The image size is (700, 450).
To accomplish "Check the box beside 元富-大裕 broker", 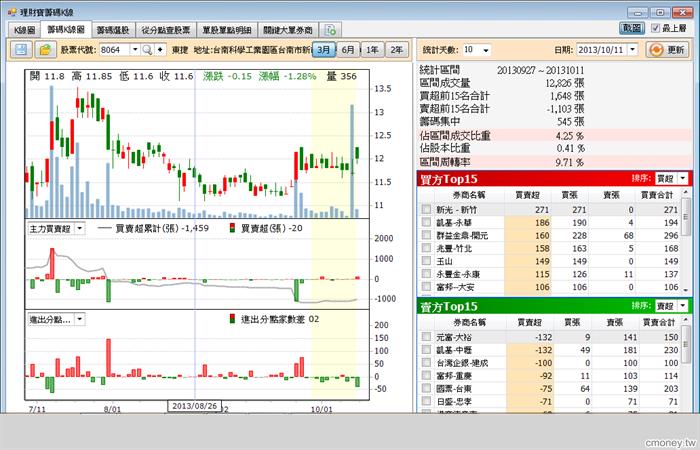I will pyautogui.click(x=426, y=337).
